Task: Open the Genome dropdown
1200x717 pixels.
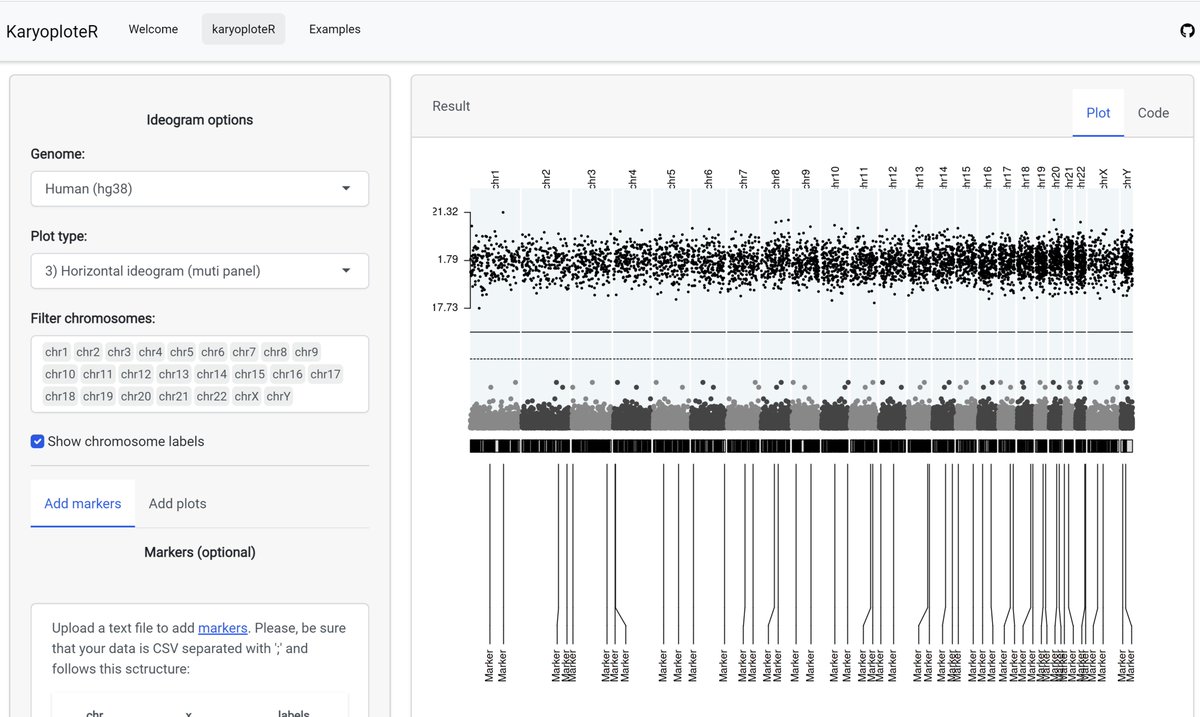Action: click(200, 188)
